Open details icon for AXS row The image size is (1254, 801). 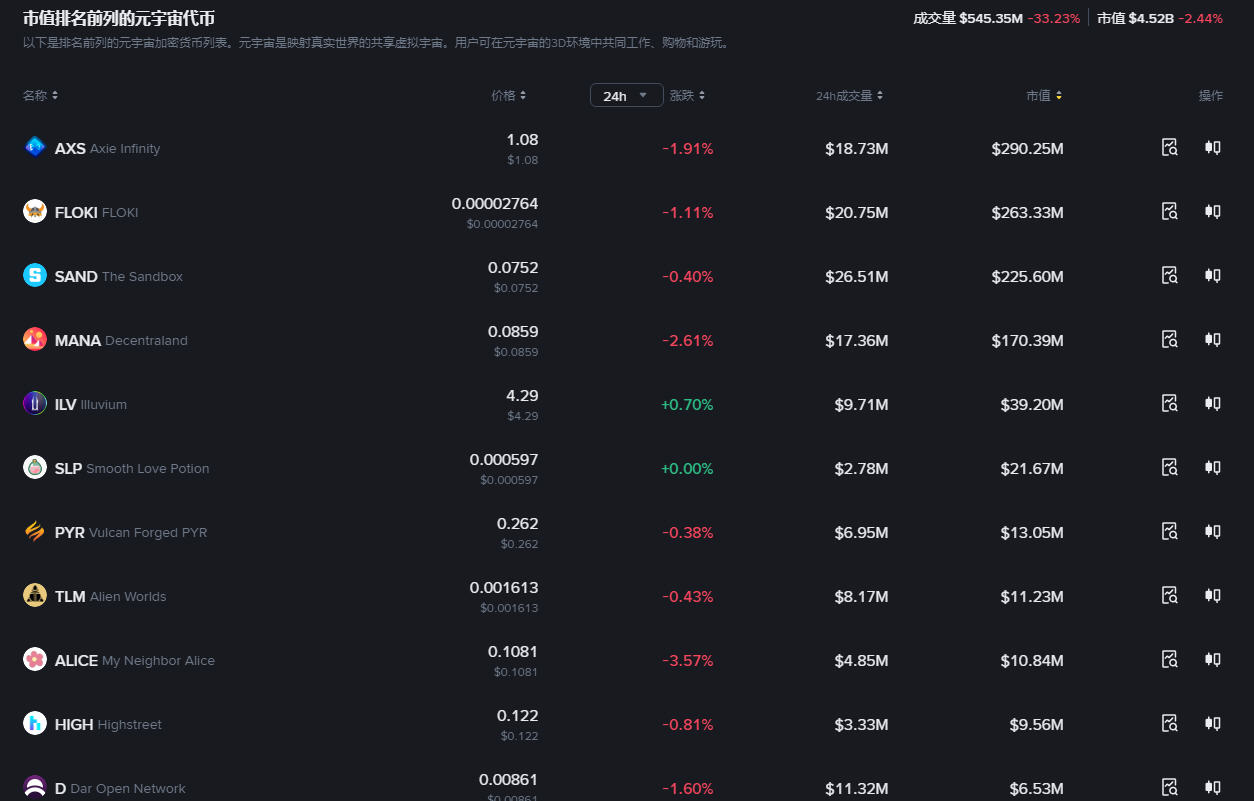pyautogui.click(x=1170, y=147)
